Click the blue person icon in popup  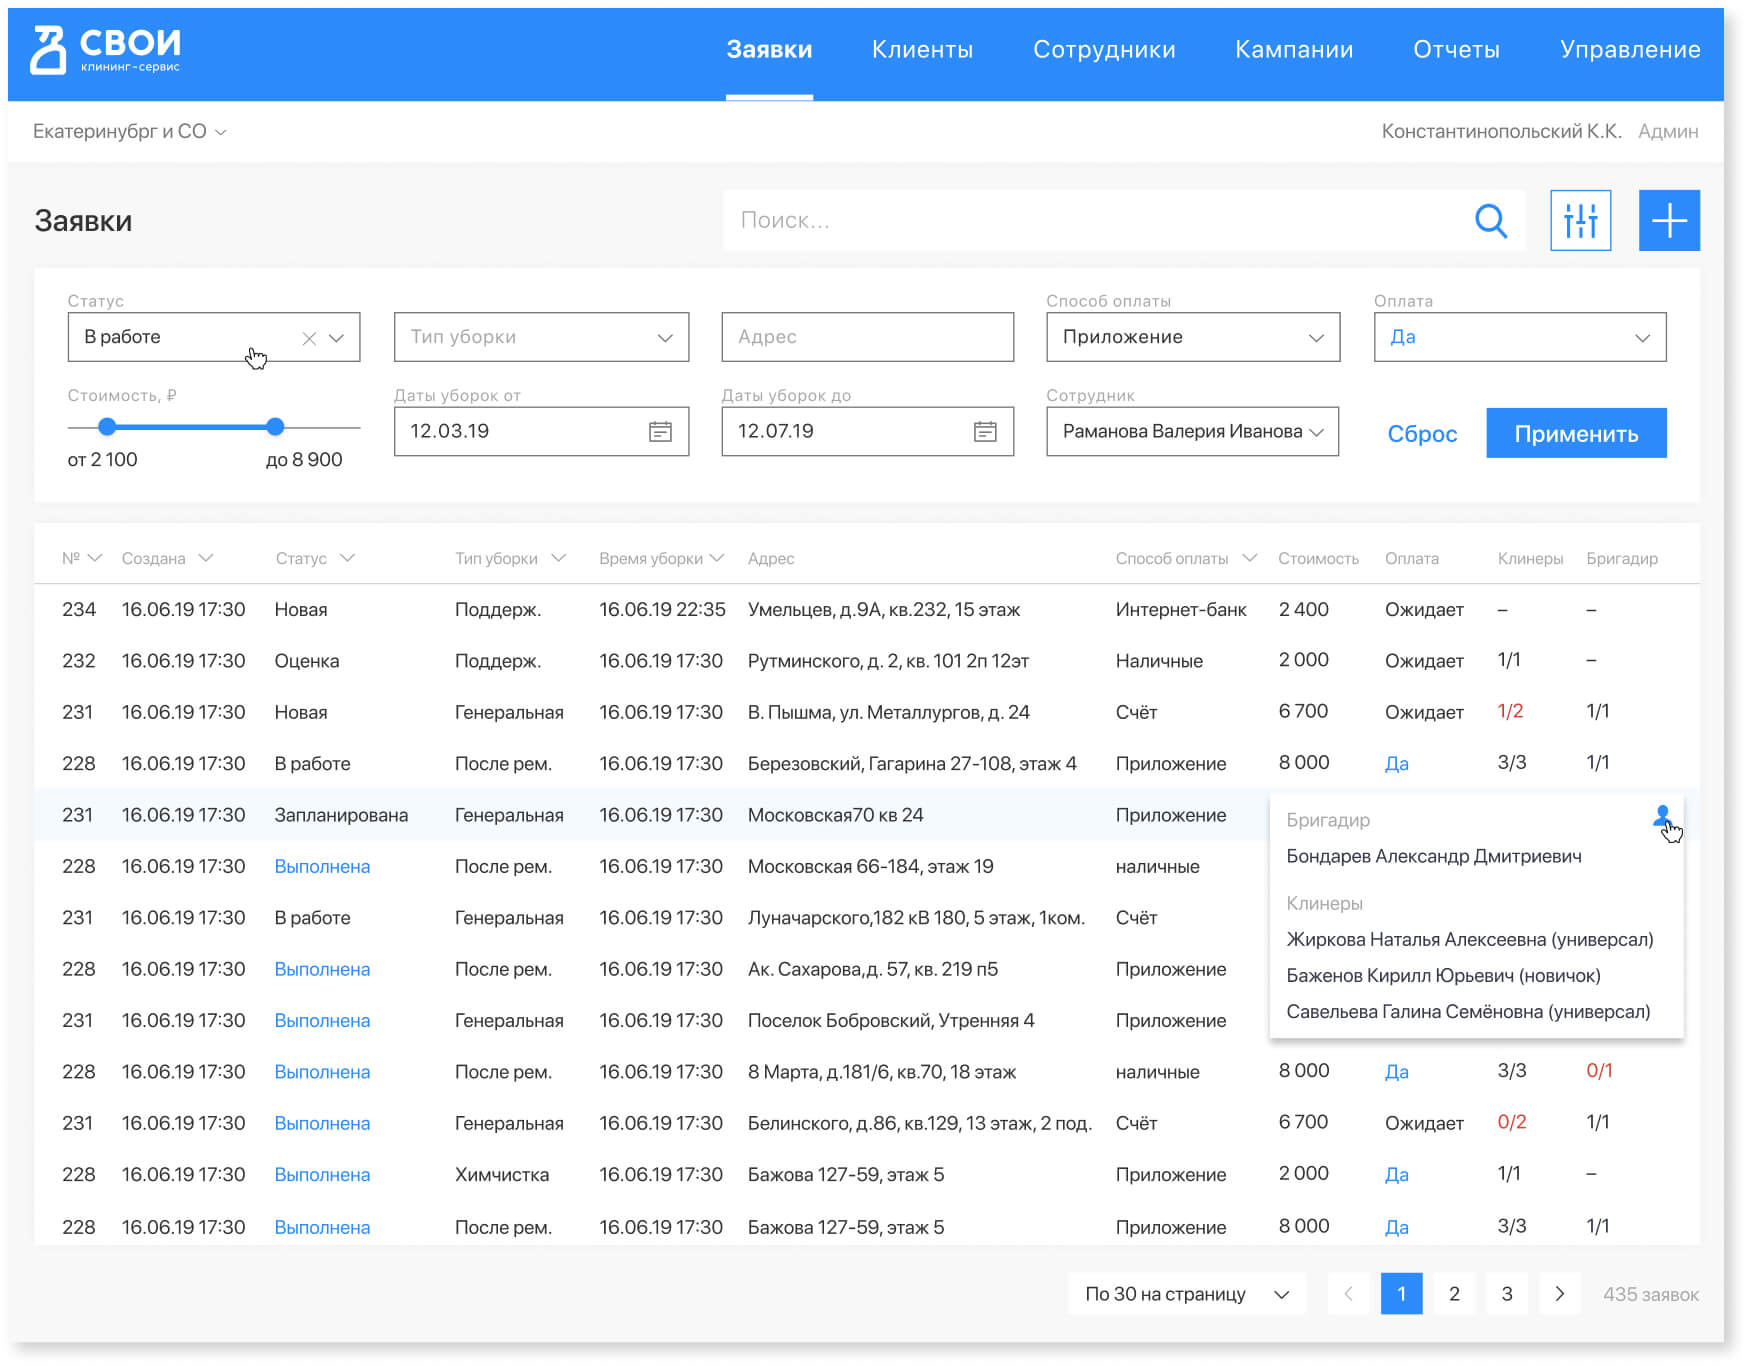[x=1661, y=817]
